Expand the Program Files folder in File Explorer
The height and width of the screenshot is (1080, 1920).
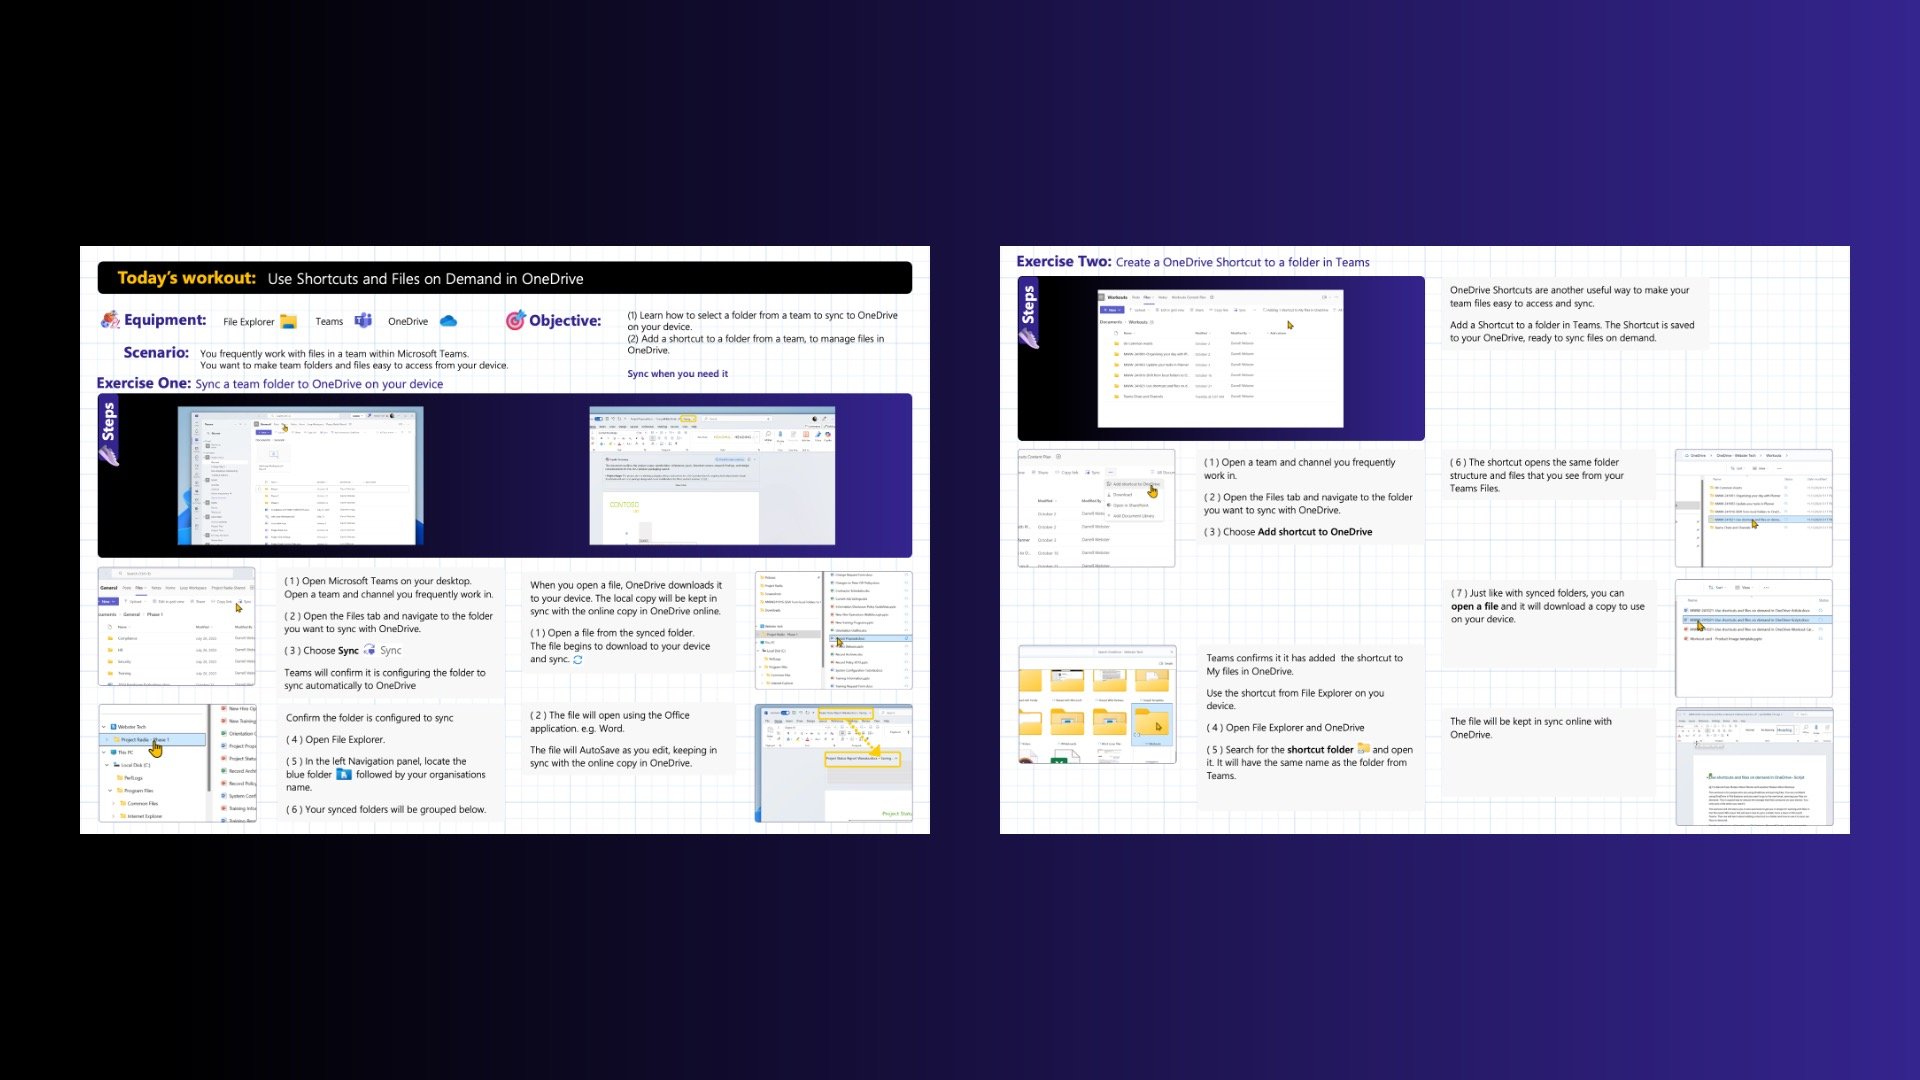coord(110,790)
